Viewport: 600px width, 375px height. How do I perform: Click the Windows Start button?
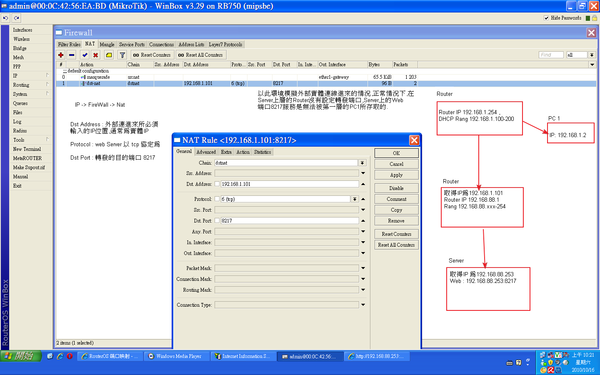tap(21, 356)
